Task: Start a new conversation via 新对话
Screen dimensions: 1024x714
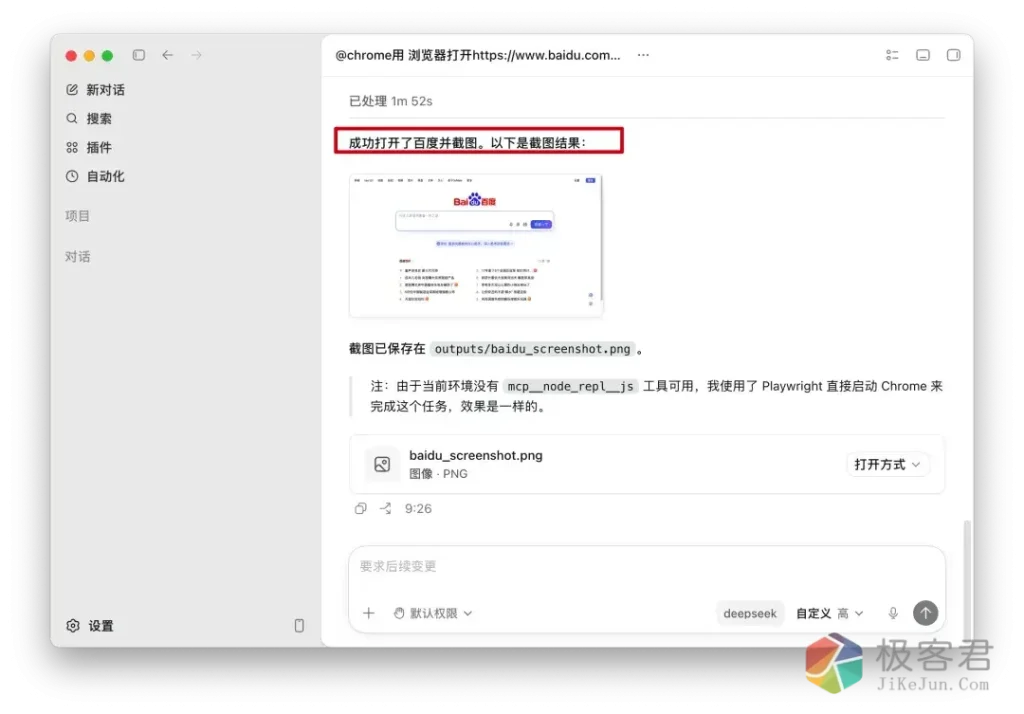Action: click(x=95, y=89)
